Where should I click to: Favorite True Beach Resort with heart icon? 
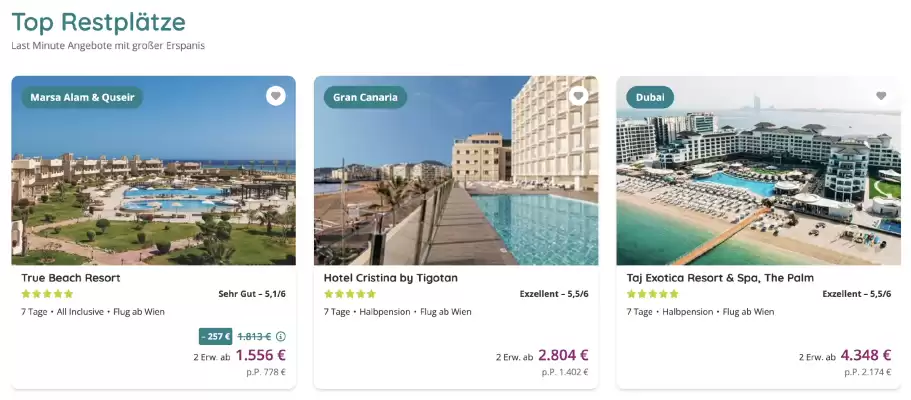pos(276,96)
